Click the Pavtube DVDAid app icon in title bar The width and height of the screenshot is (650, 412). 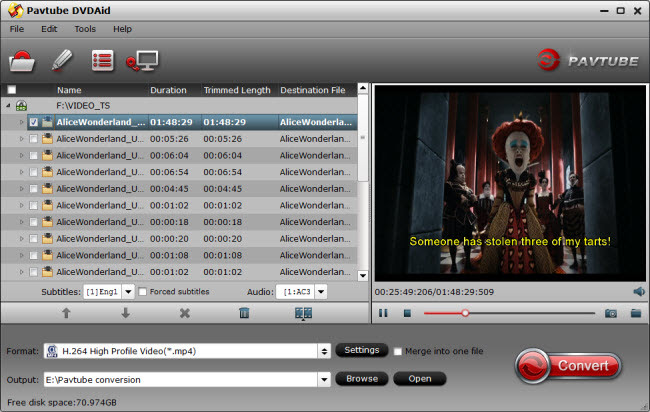[x=15, y=10]
